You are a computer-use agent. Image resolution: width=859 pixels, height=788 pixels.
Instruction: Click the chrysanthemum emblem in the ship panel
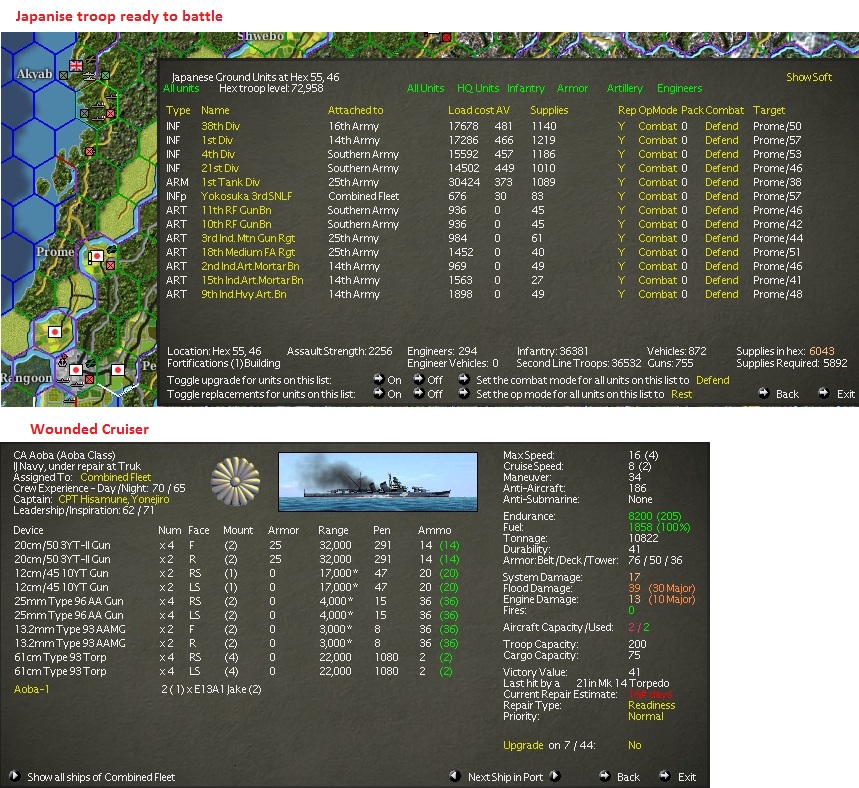click(236, 482)
